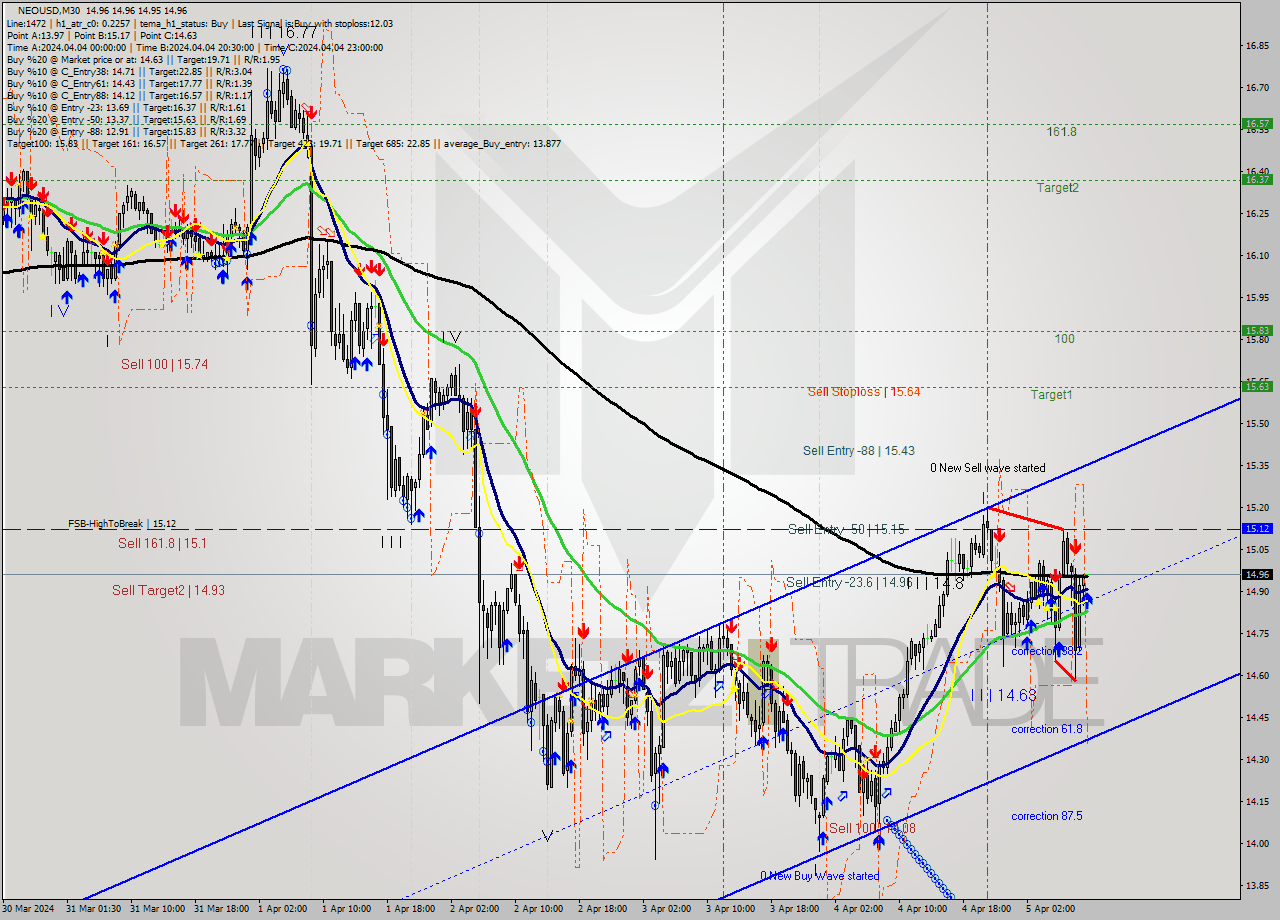The width and height of the screenshot is (1280, 920).
Task: Click the 'Buy %10 @ C_Entry61: 14.43' line
Action: click(x=130, y=84)
